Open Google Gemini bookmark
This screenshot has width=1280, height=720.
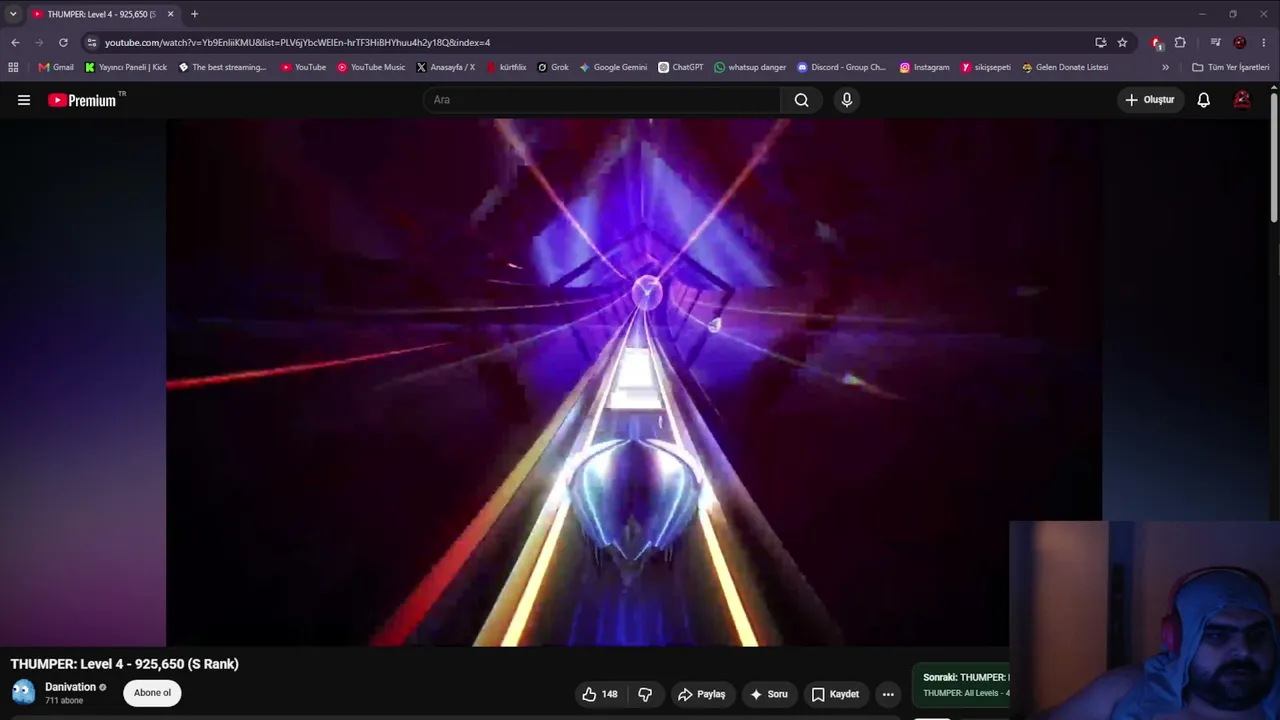tap(613, 67)
